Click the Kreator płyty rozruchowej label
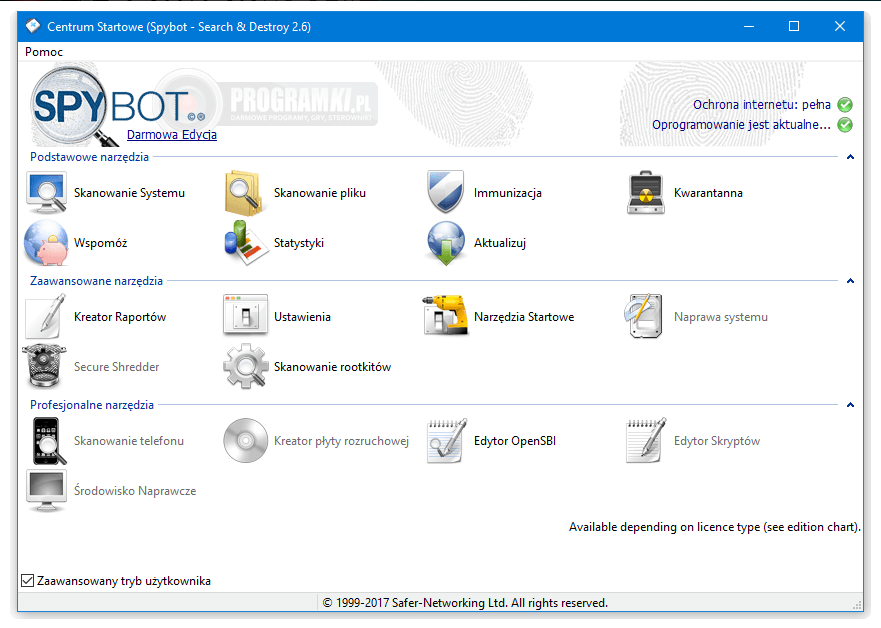881x628 pixels. point(341,441)
